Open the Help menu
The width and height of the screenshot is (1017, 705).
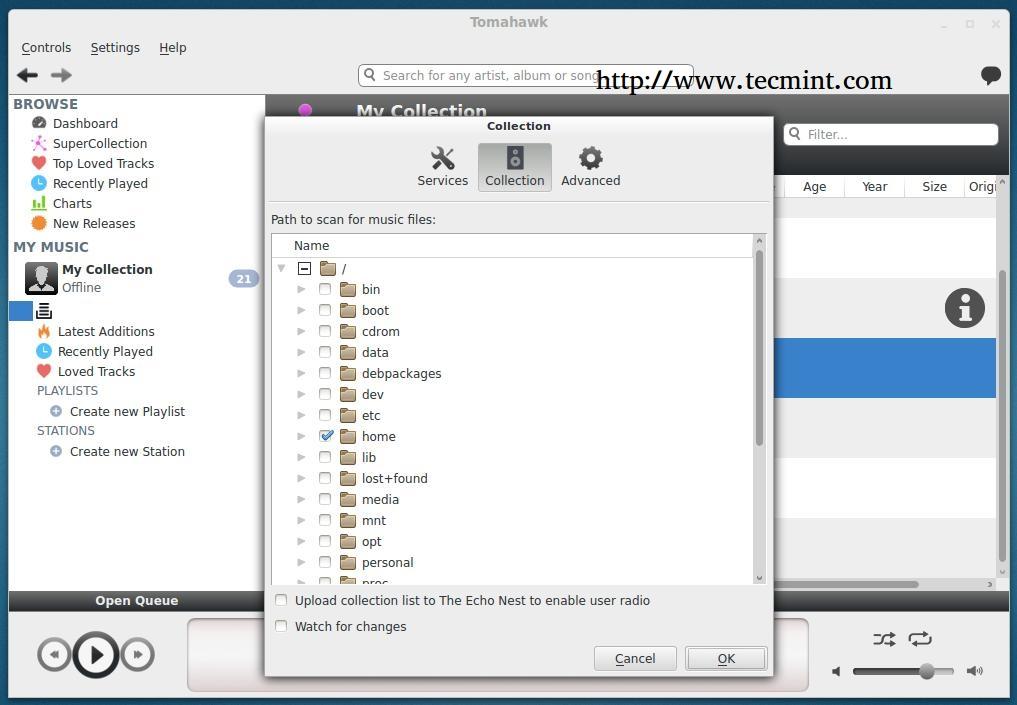click(x=173, y=48)
